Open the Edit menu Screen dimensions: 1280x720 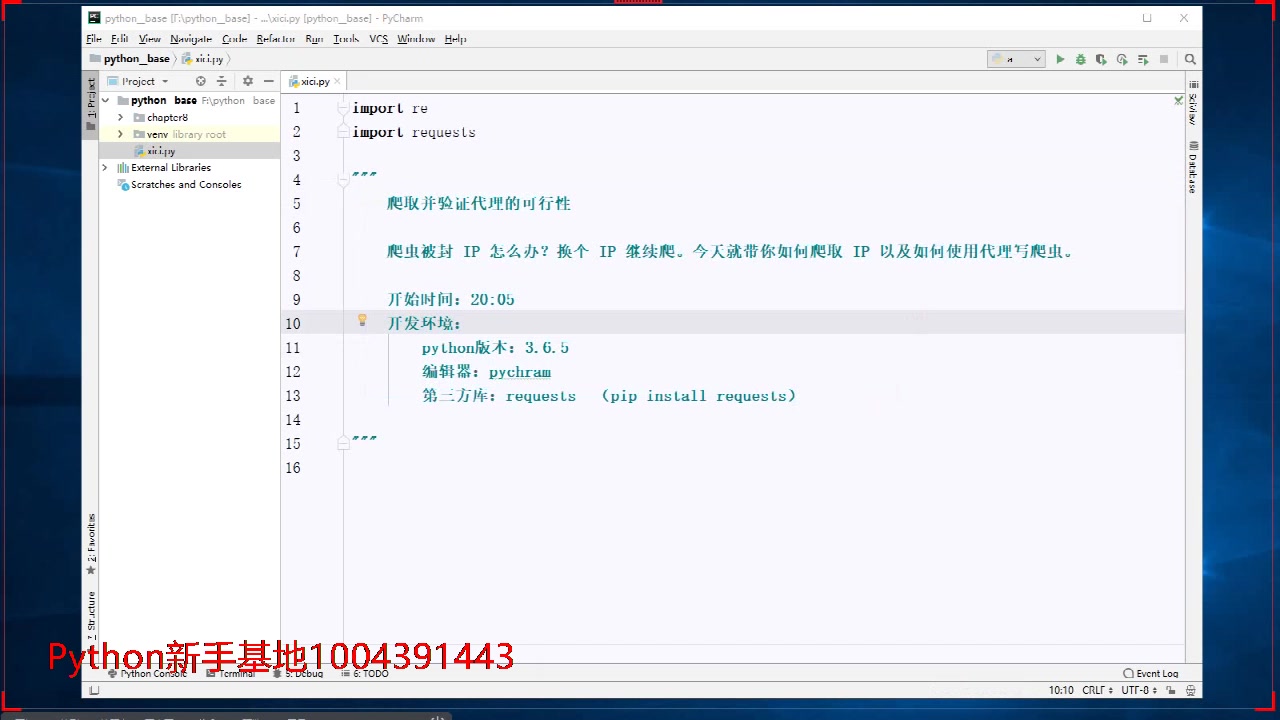coord(120,39)
